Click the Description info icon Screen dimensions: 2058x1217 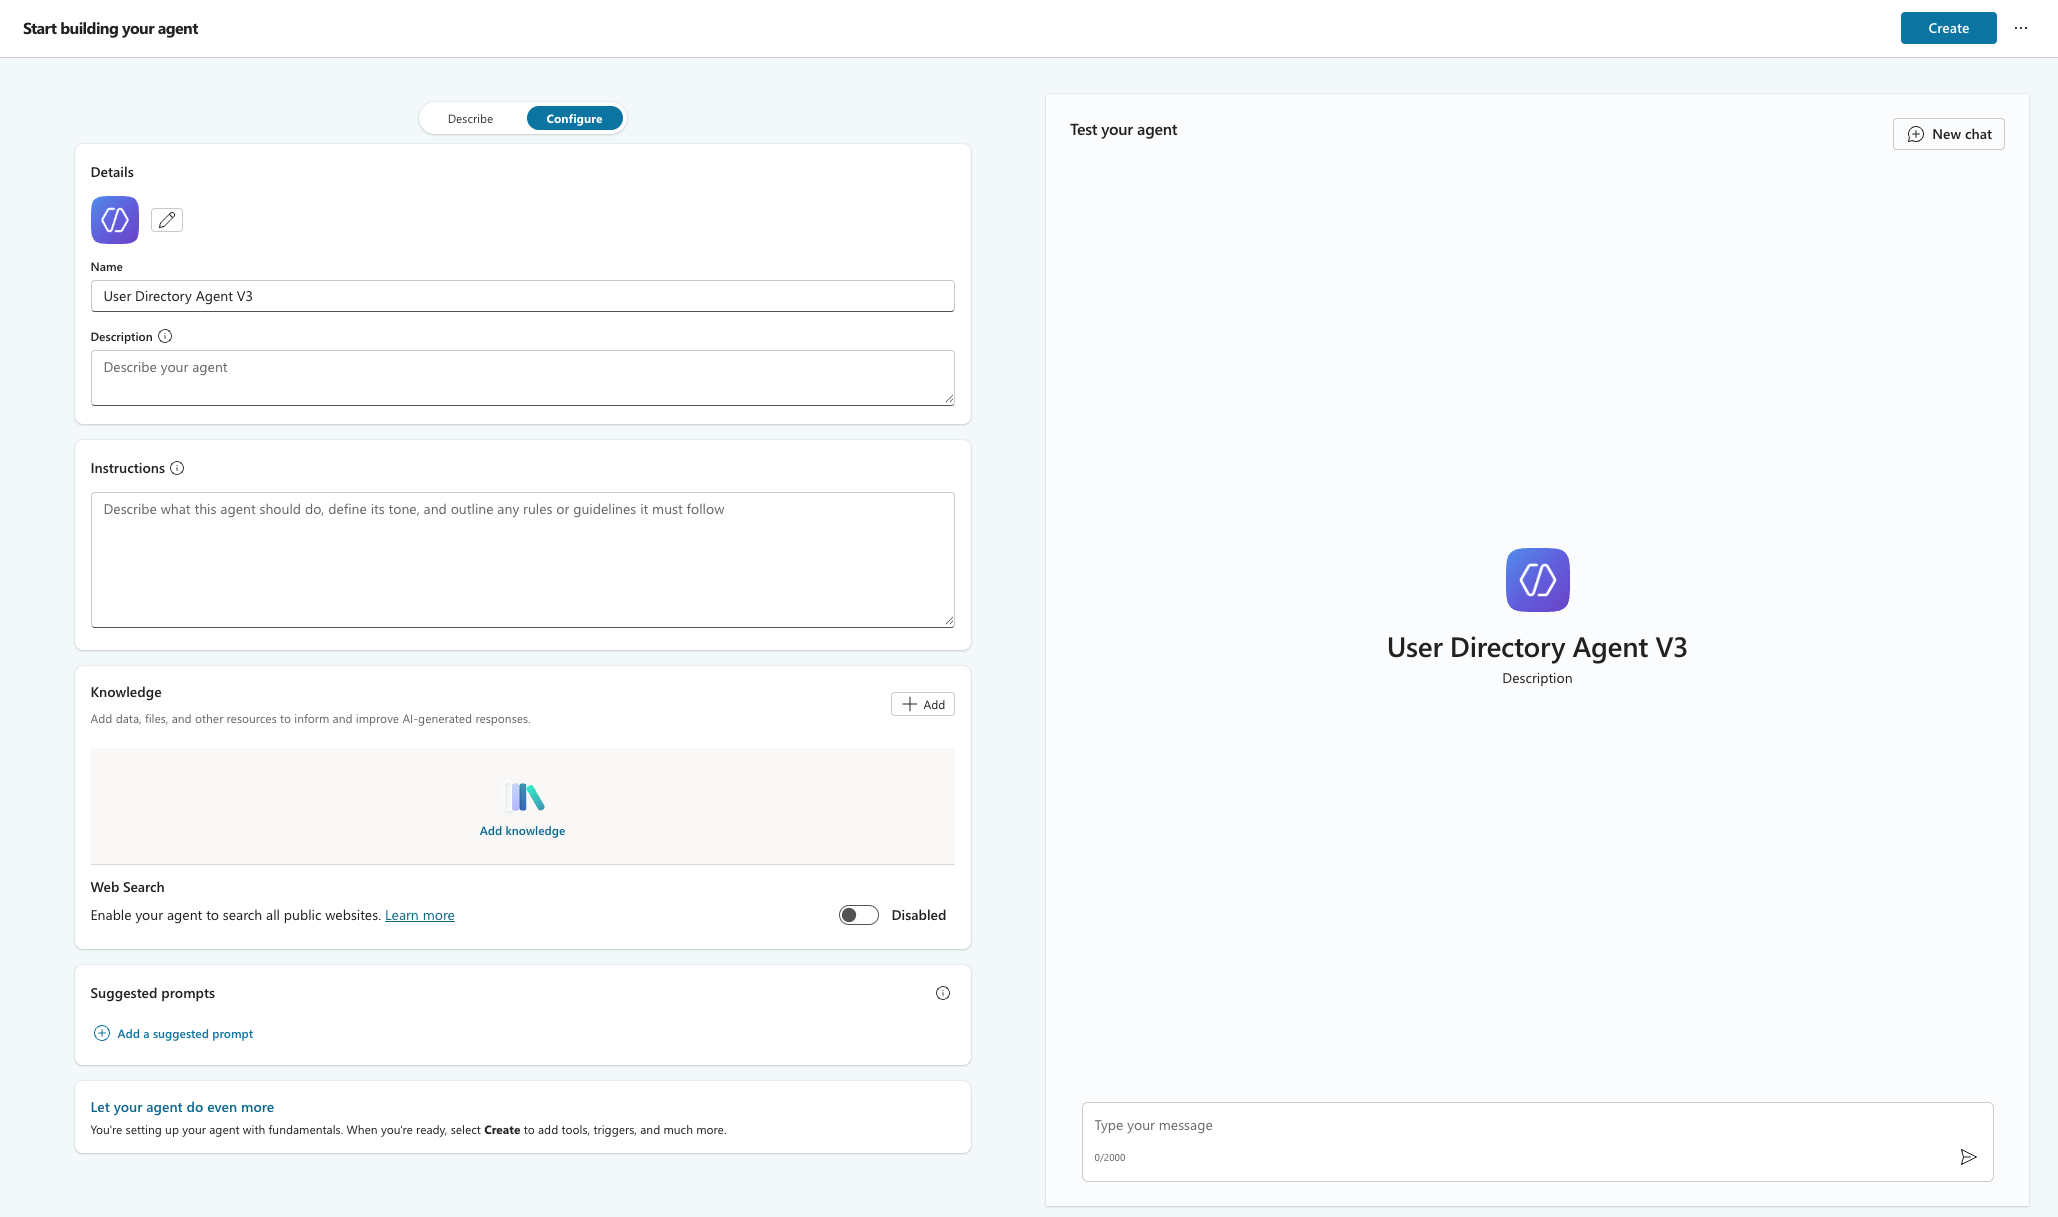(165, 337)
